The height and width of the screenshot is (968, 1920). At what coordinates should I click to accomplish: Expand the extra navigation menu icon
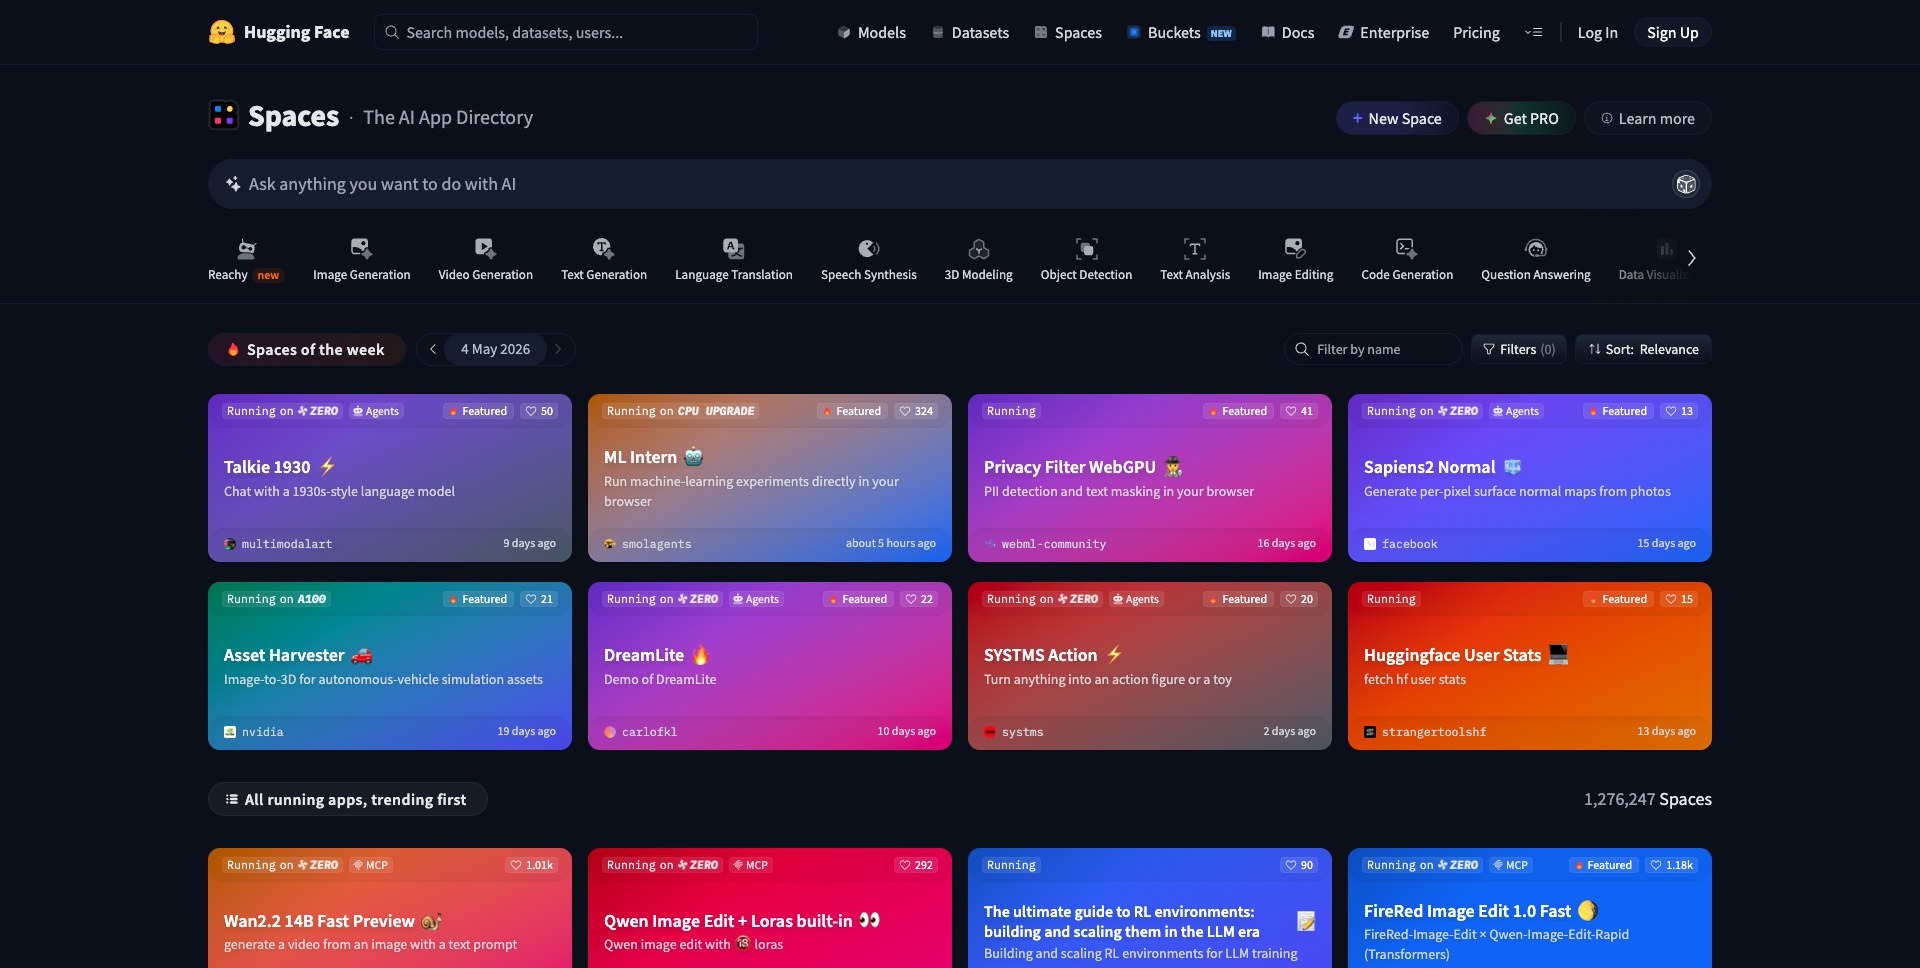pyautogui.click(x=1533, y=32)
